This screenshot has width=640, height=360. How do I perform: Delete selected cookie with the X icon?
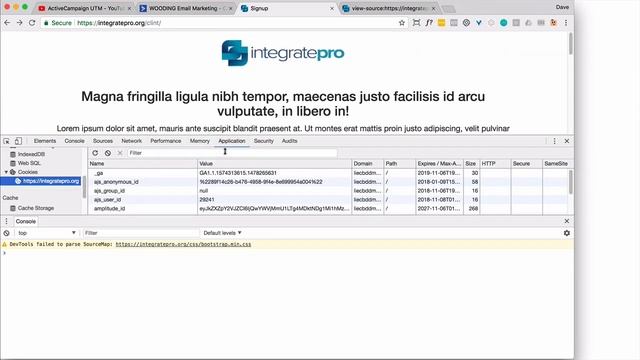tap(120, 153)
